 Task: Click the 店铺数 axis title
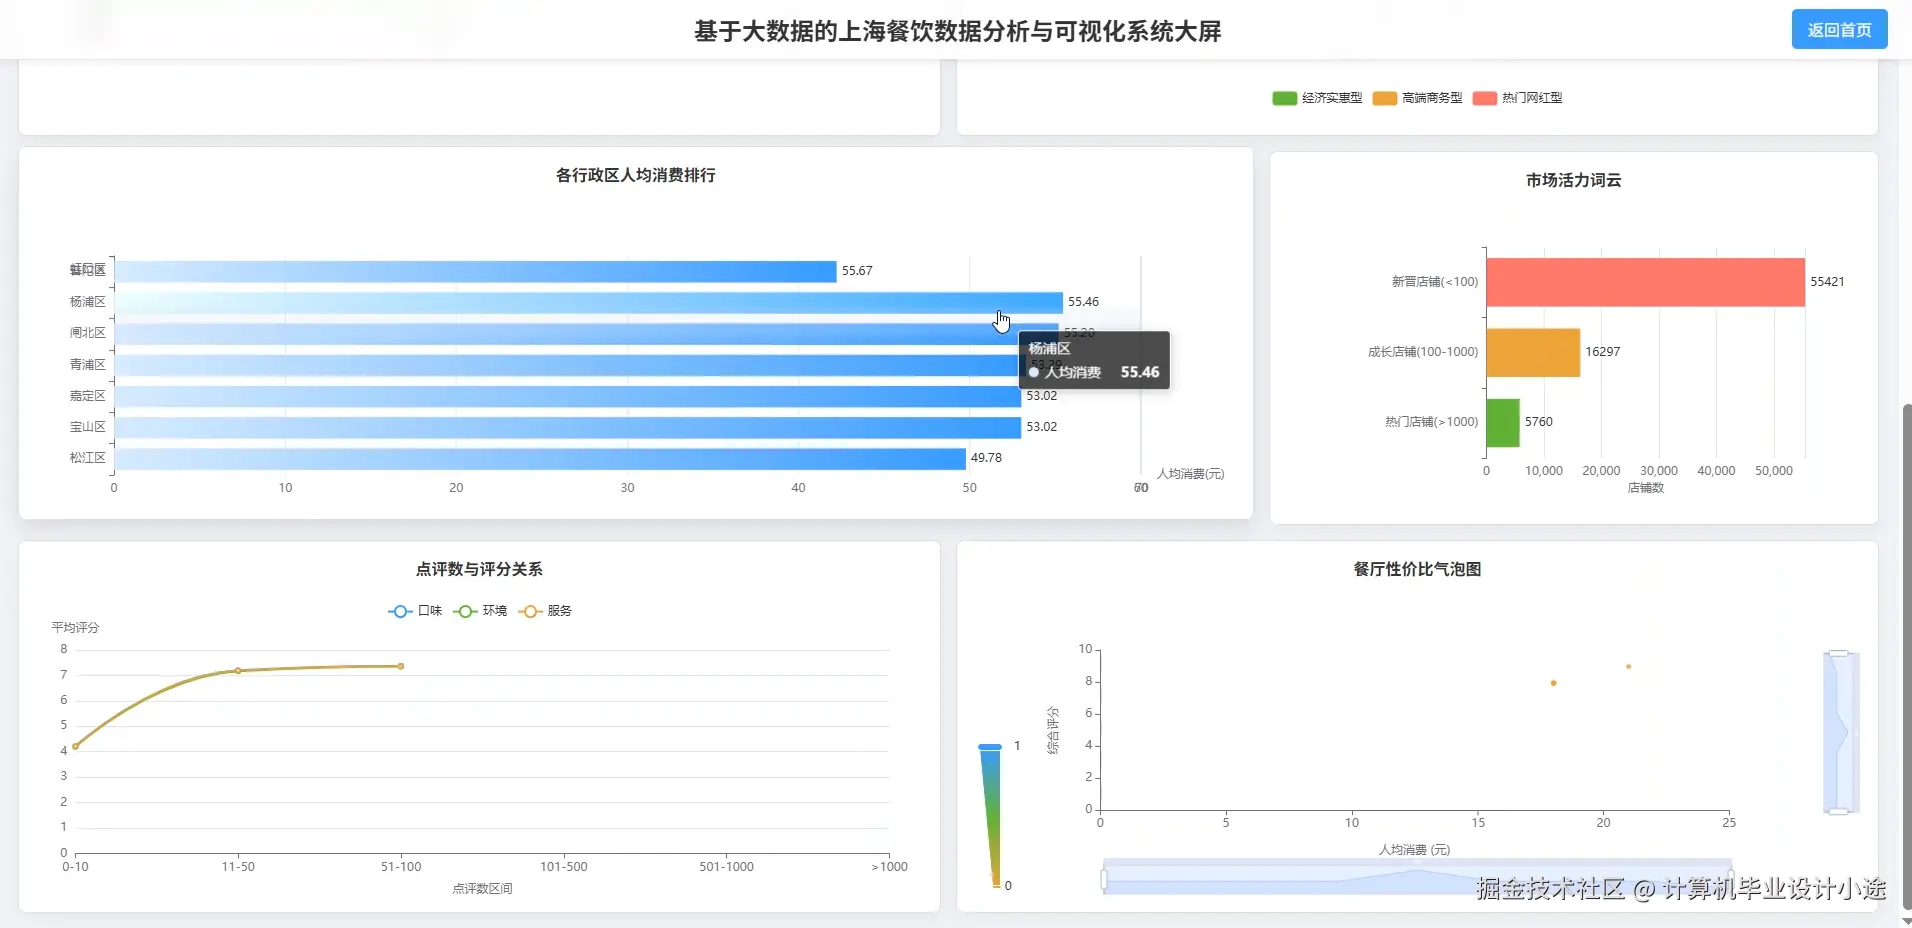click(1646, 488)
